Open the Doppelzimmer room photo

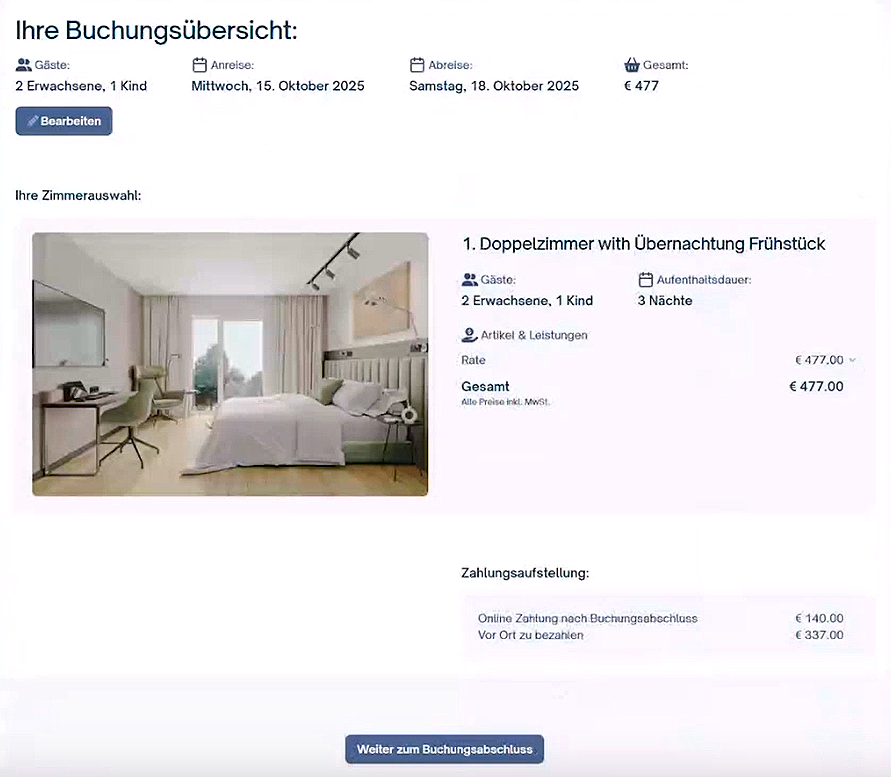tap(230, 364)
